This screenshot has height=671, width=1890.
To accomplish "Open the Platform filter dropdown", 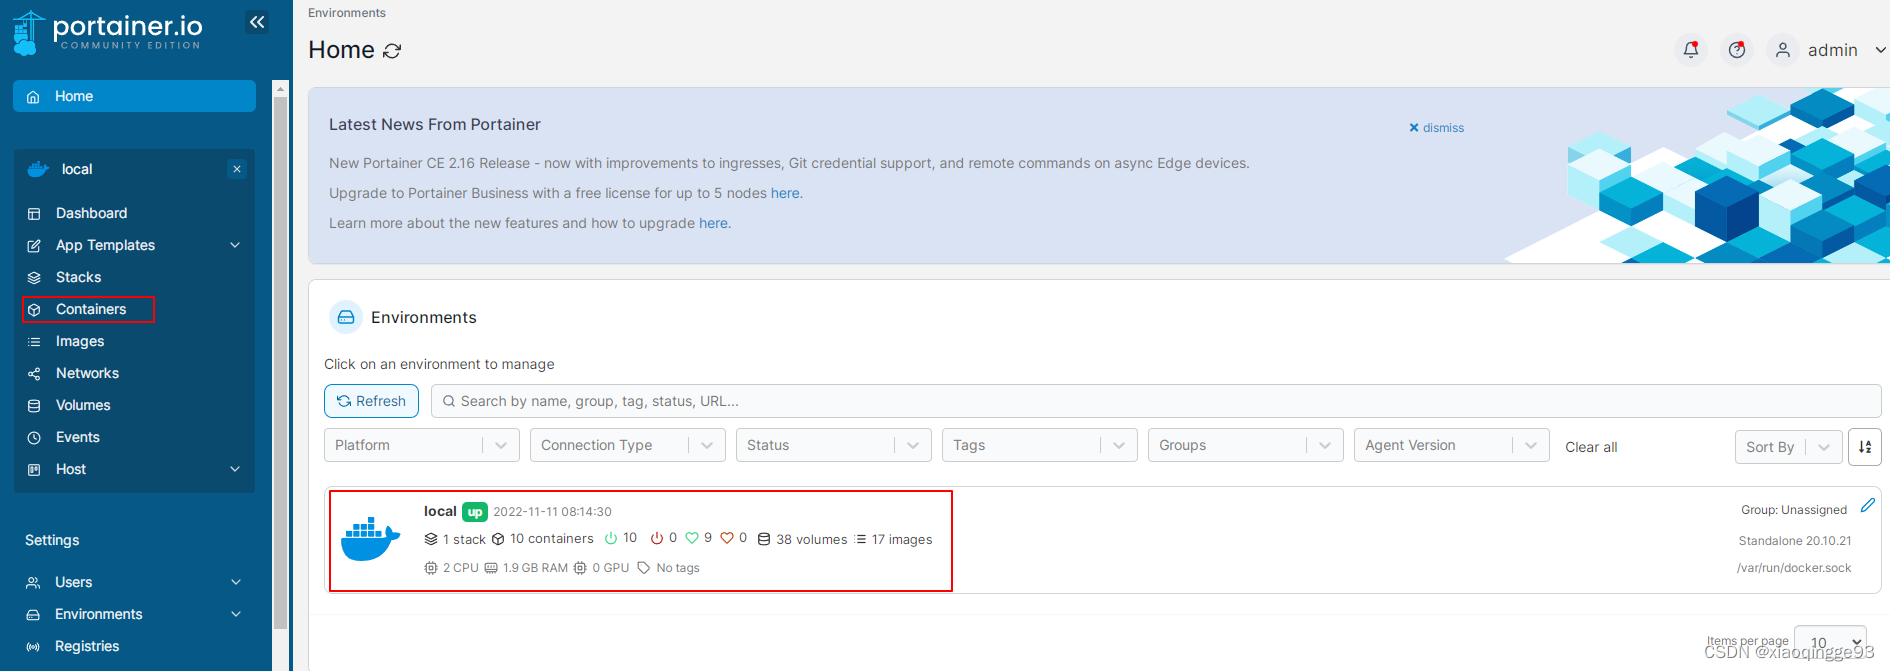I will click(422, 445).
